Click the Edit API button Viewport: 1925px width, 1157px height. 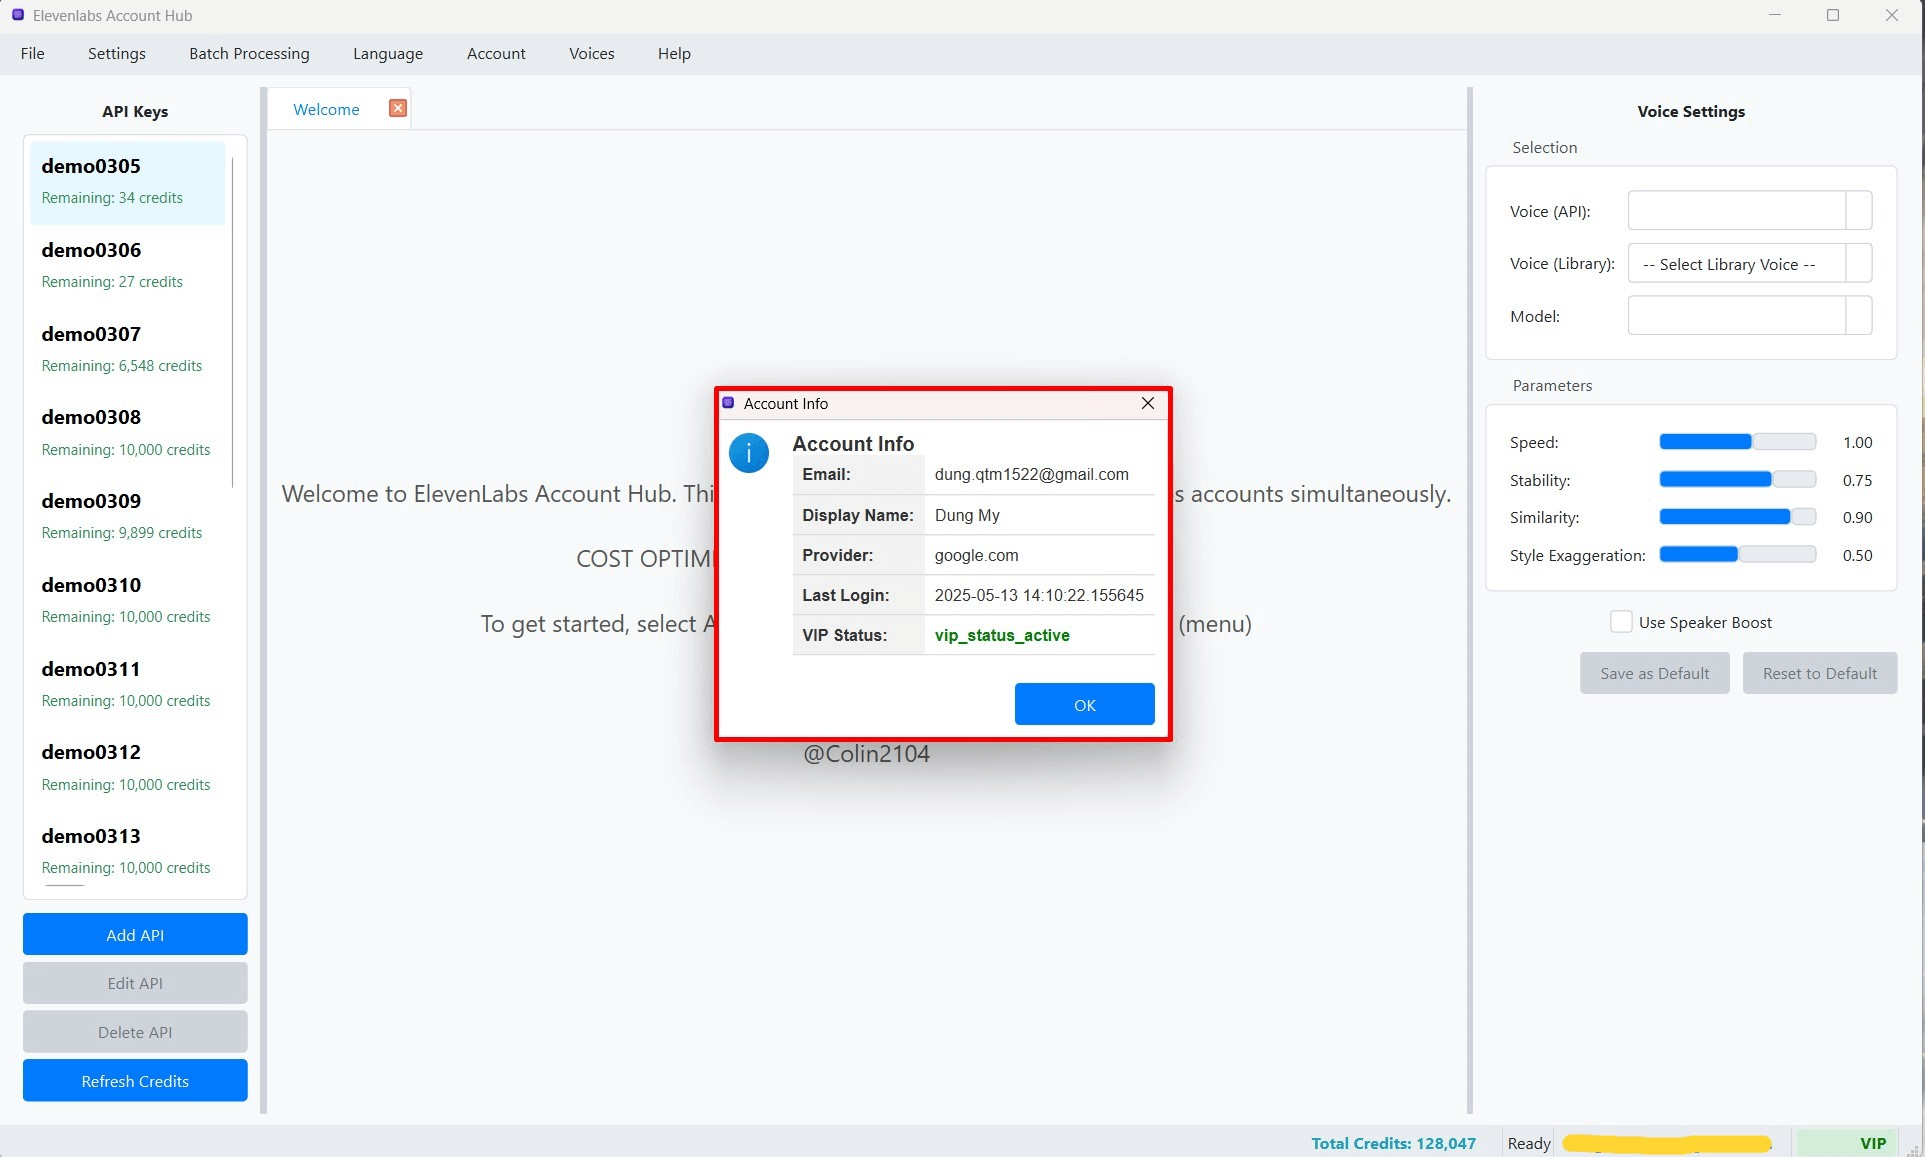135,983
